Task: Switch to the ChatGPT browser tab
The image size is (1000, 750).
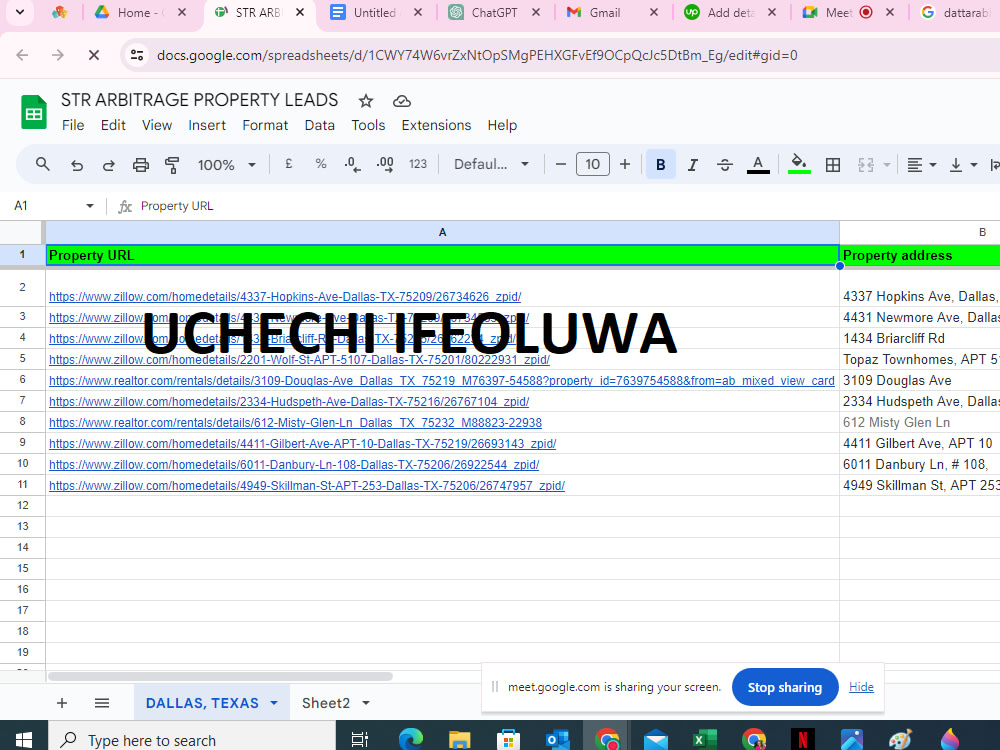Action: point(493,13)
